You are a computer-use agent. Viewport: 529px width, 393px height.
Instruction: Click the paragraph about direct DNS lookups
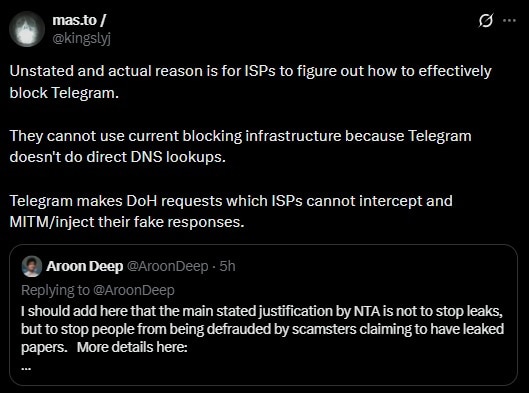pos(240,146)
